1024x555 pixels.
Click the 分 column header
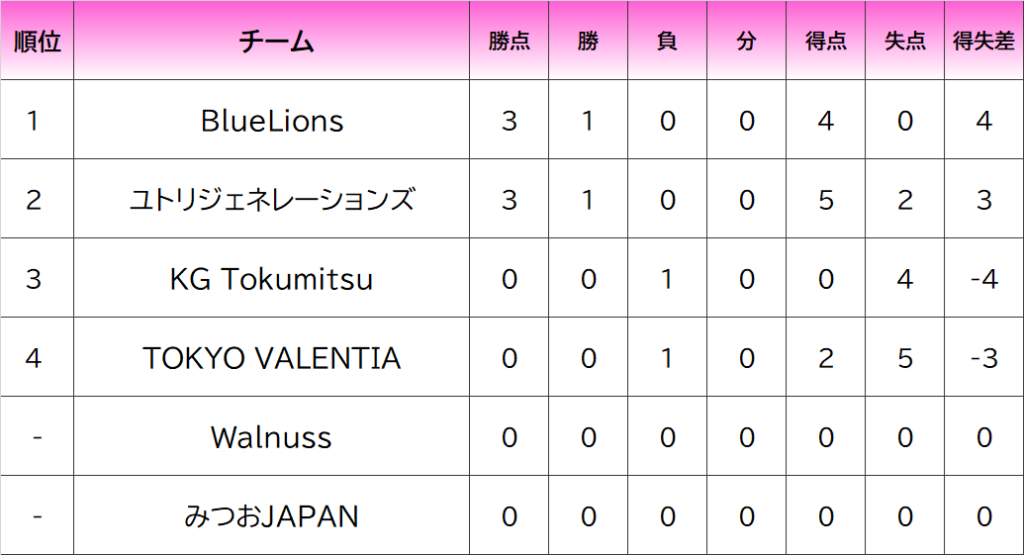pyautogui.click(x=746, y=41)
